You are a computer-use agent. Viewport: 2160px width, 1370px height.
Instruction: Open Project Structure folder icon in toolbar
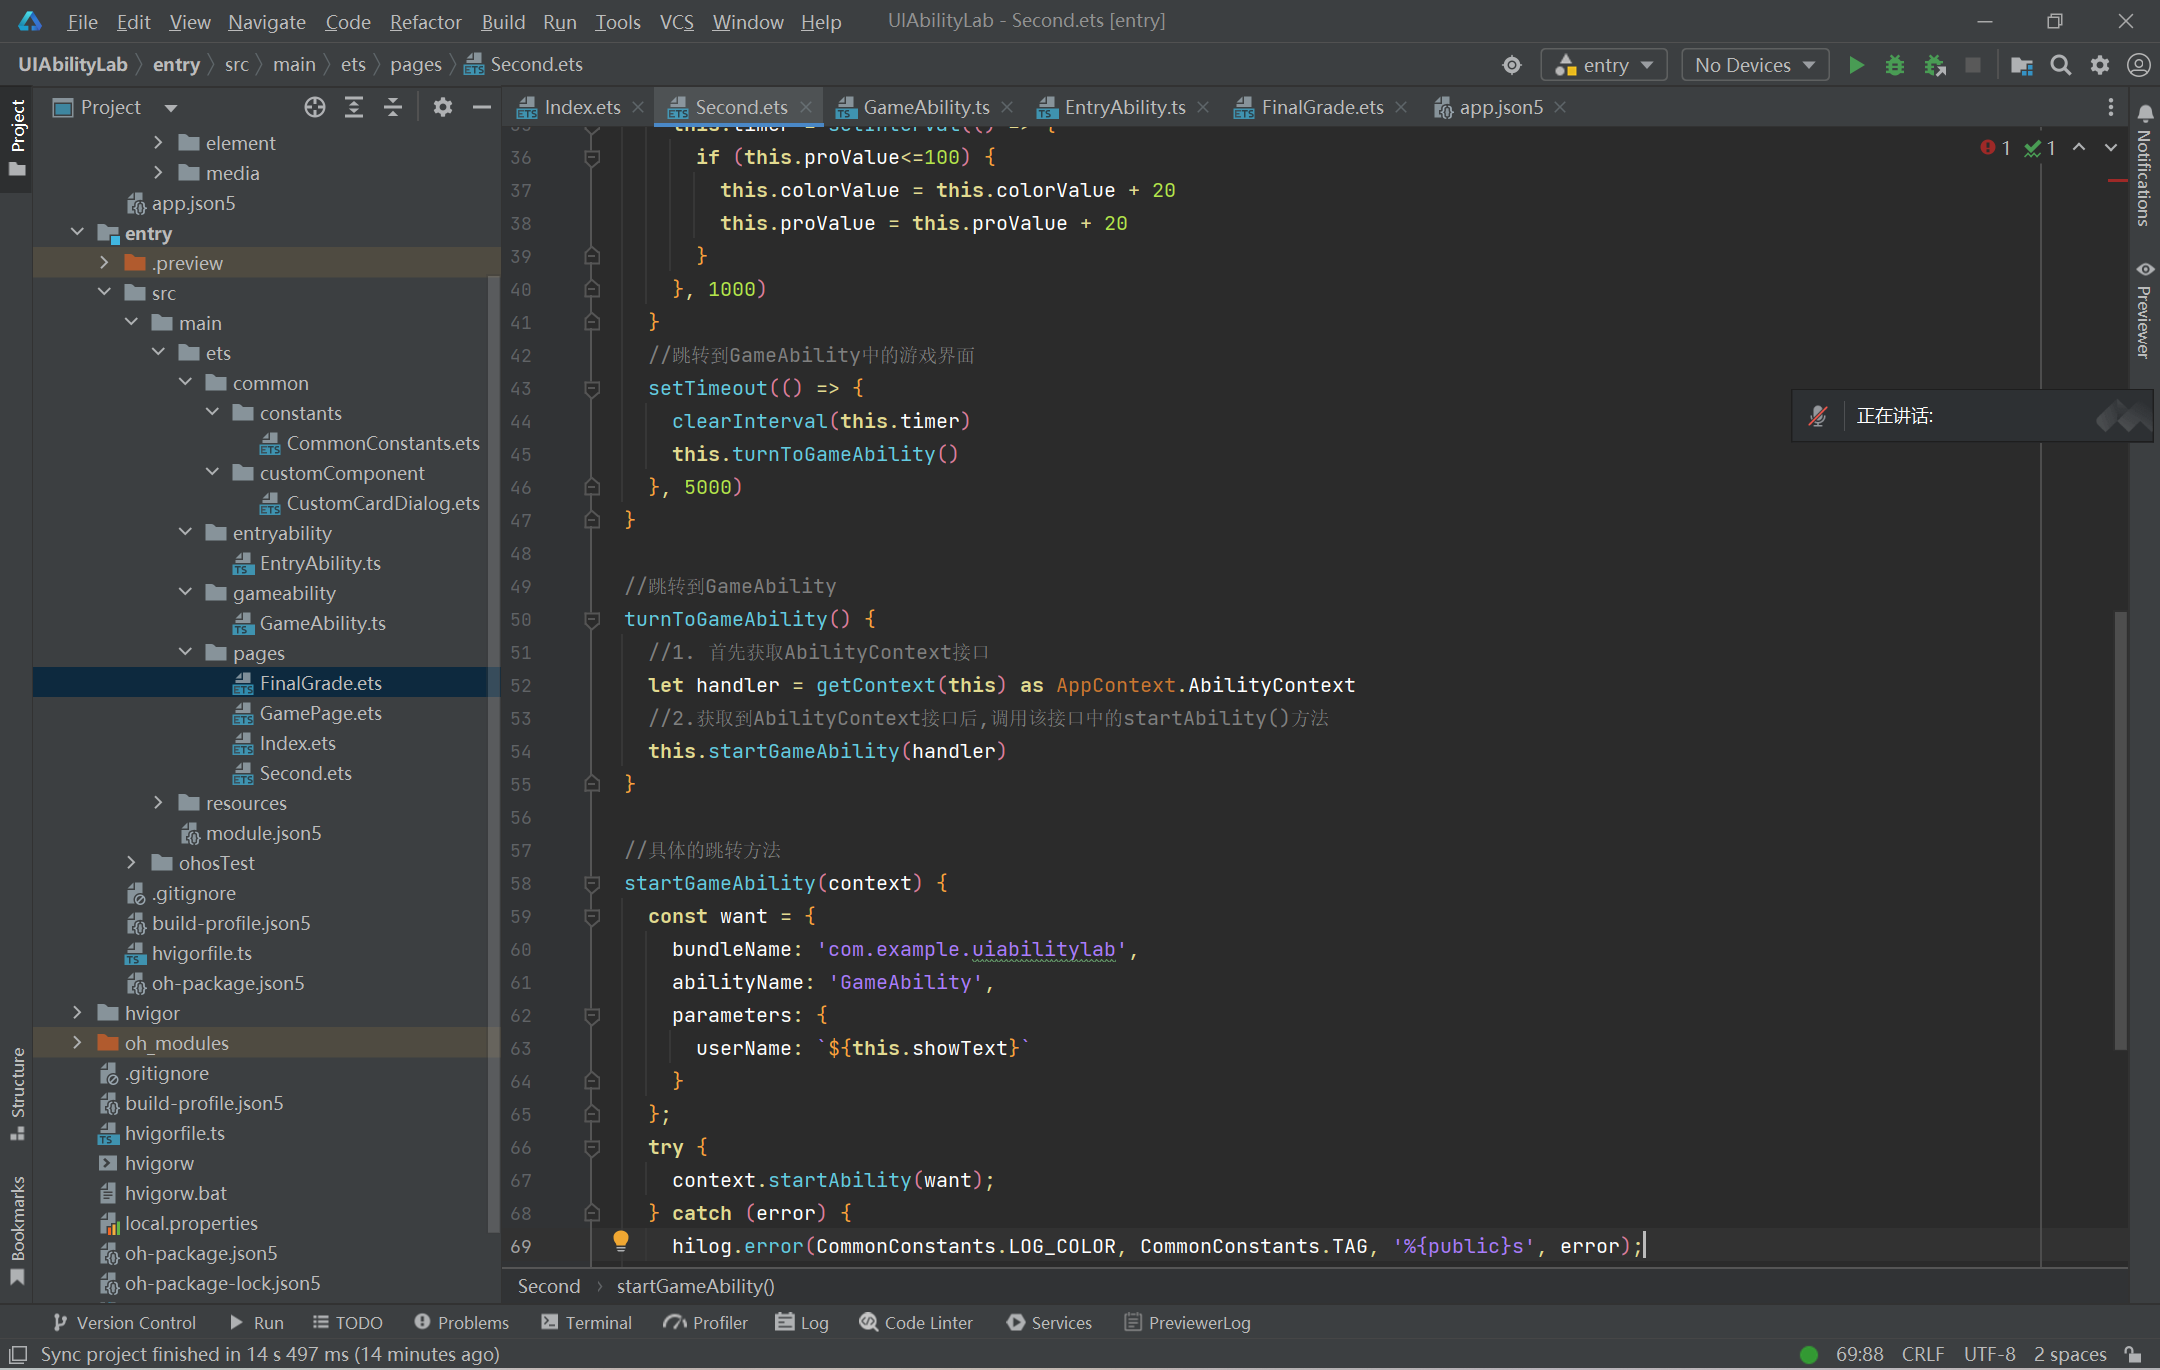2021,65
